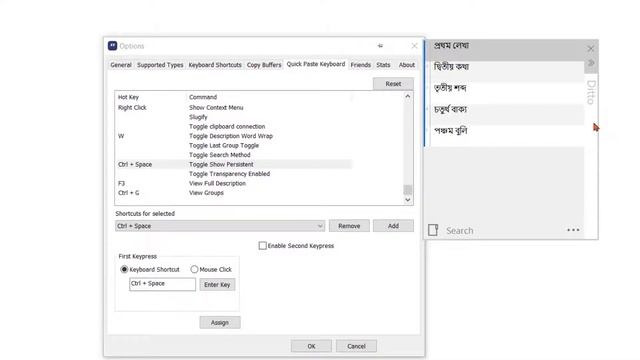This screenshot has height=360, width=640.
Task: Click the Reset button
Action: point(393,84)
